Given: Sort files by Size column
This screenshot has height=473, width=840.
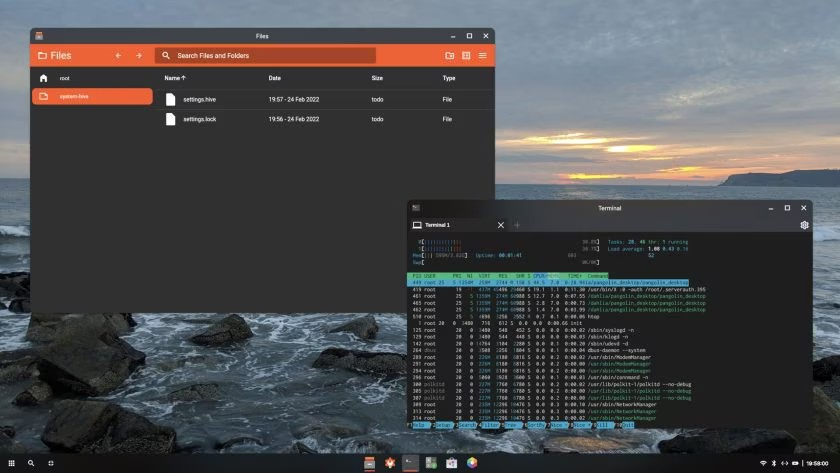Looking at the screenshot, I should [377, 78].
